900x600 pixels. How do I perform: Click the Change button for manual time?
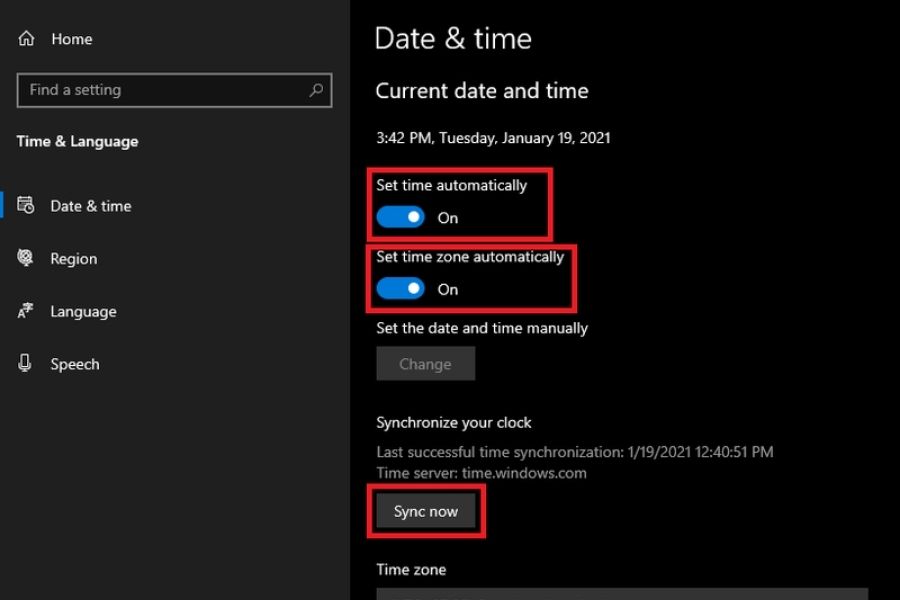425,364
